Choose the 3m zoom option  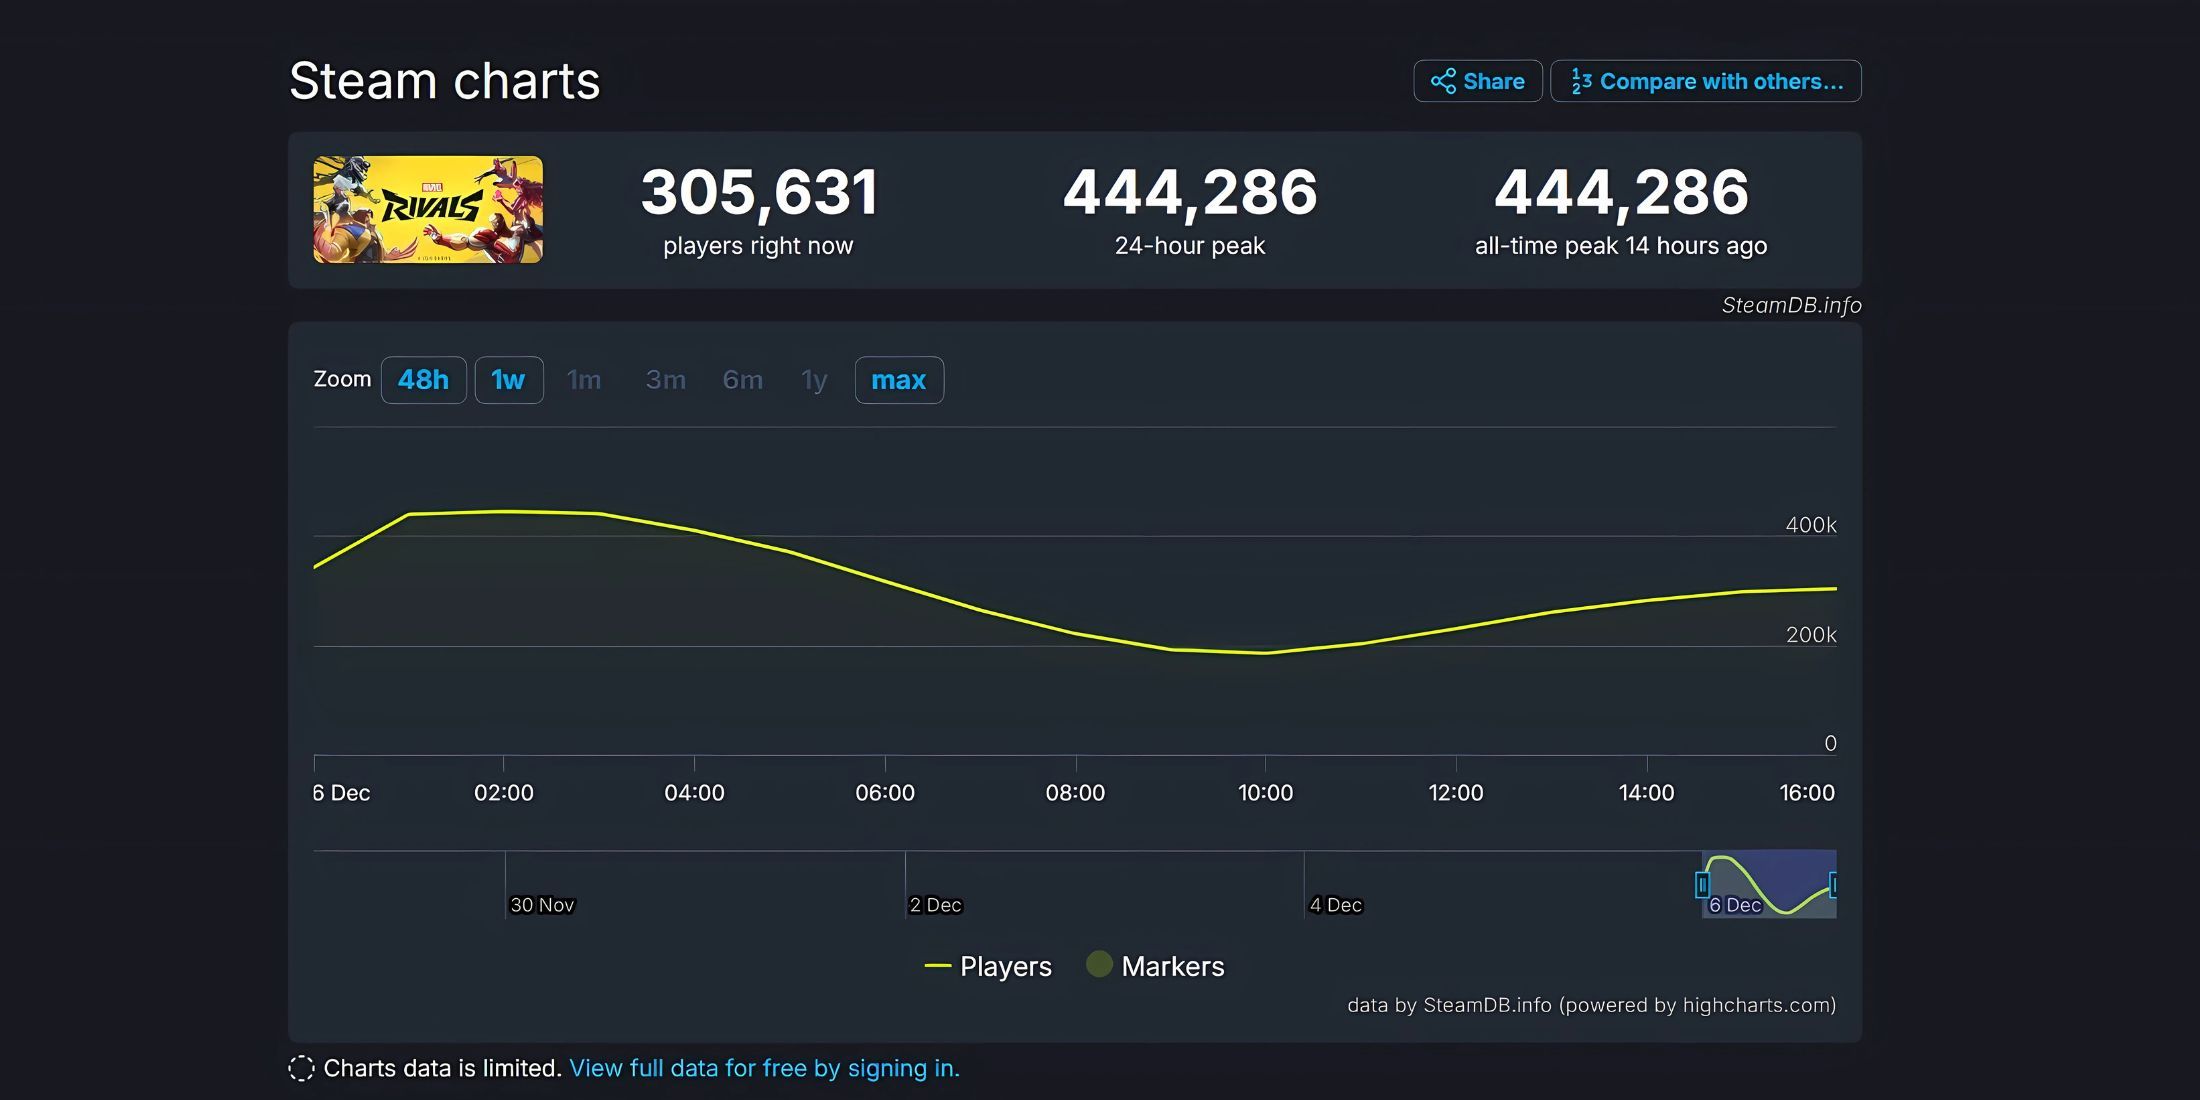tap(665, 380)
